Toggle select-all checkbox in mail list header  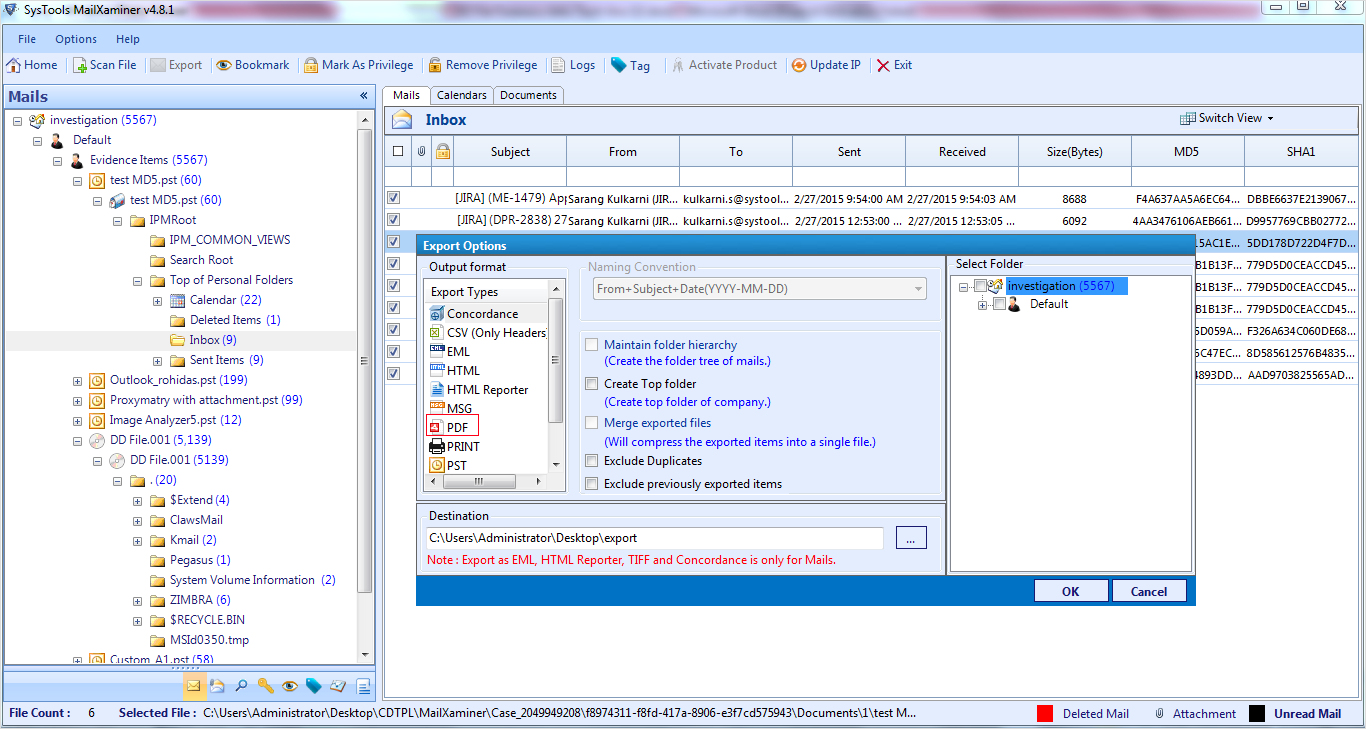(x=398, y=152)
